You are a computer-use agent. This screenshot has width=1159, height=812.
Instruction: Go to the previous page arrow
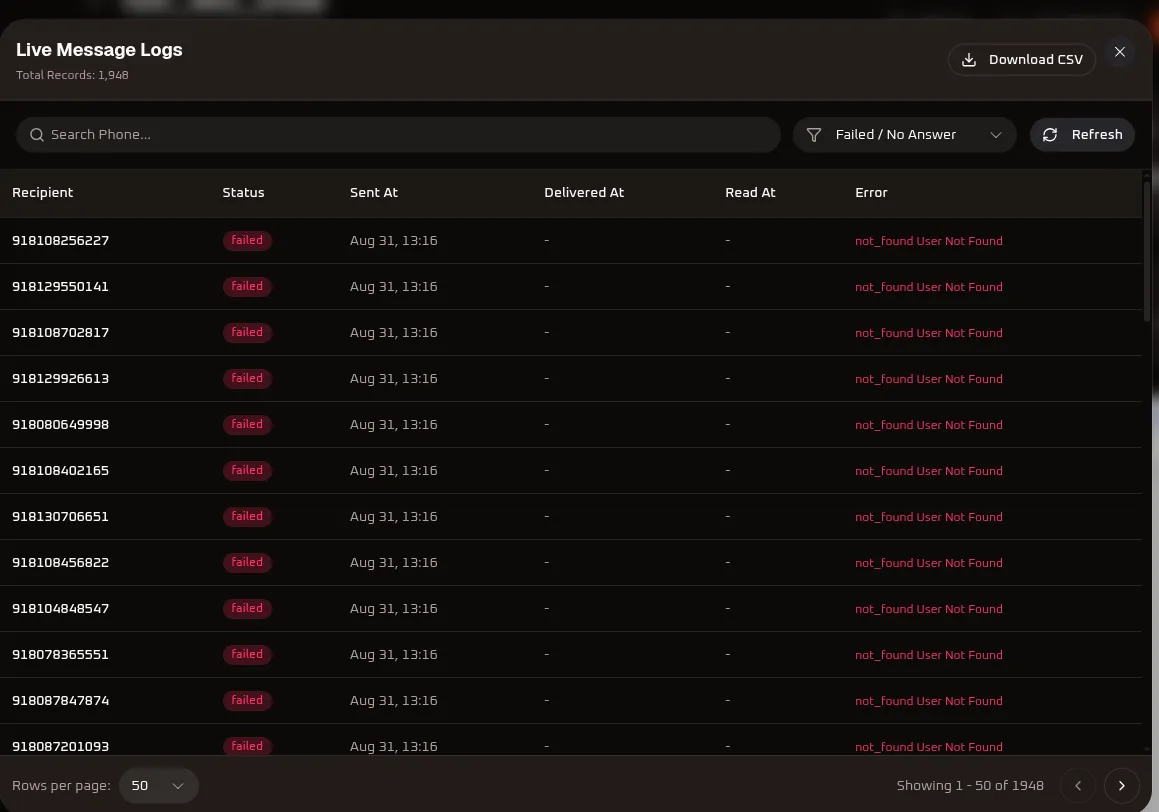1078,785
